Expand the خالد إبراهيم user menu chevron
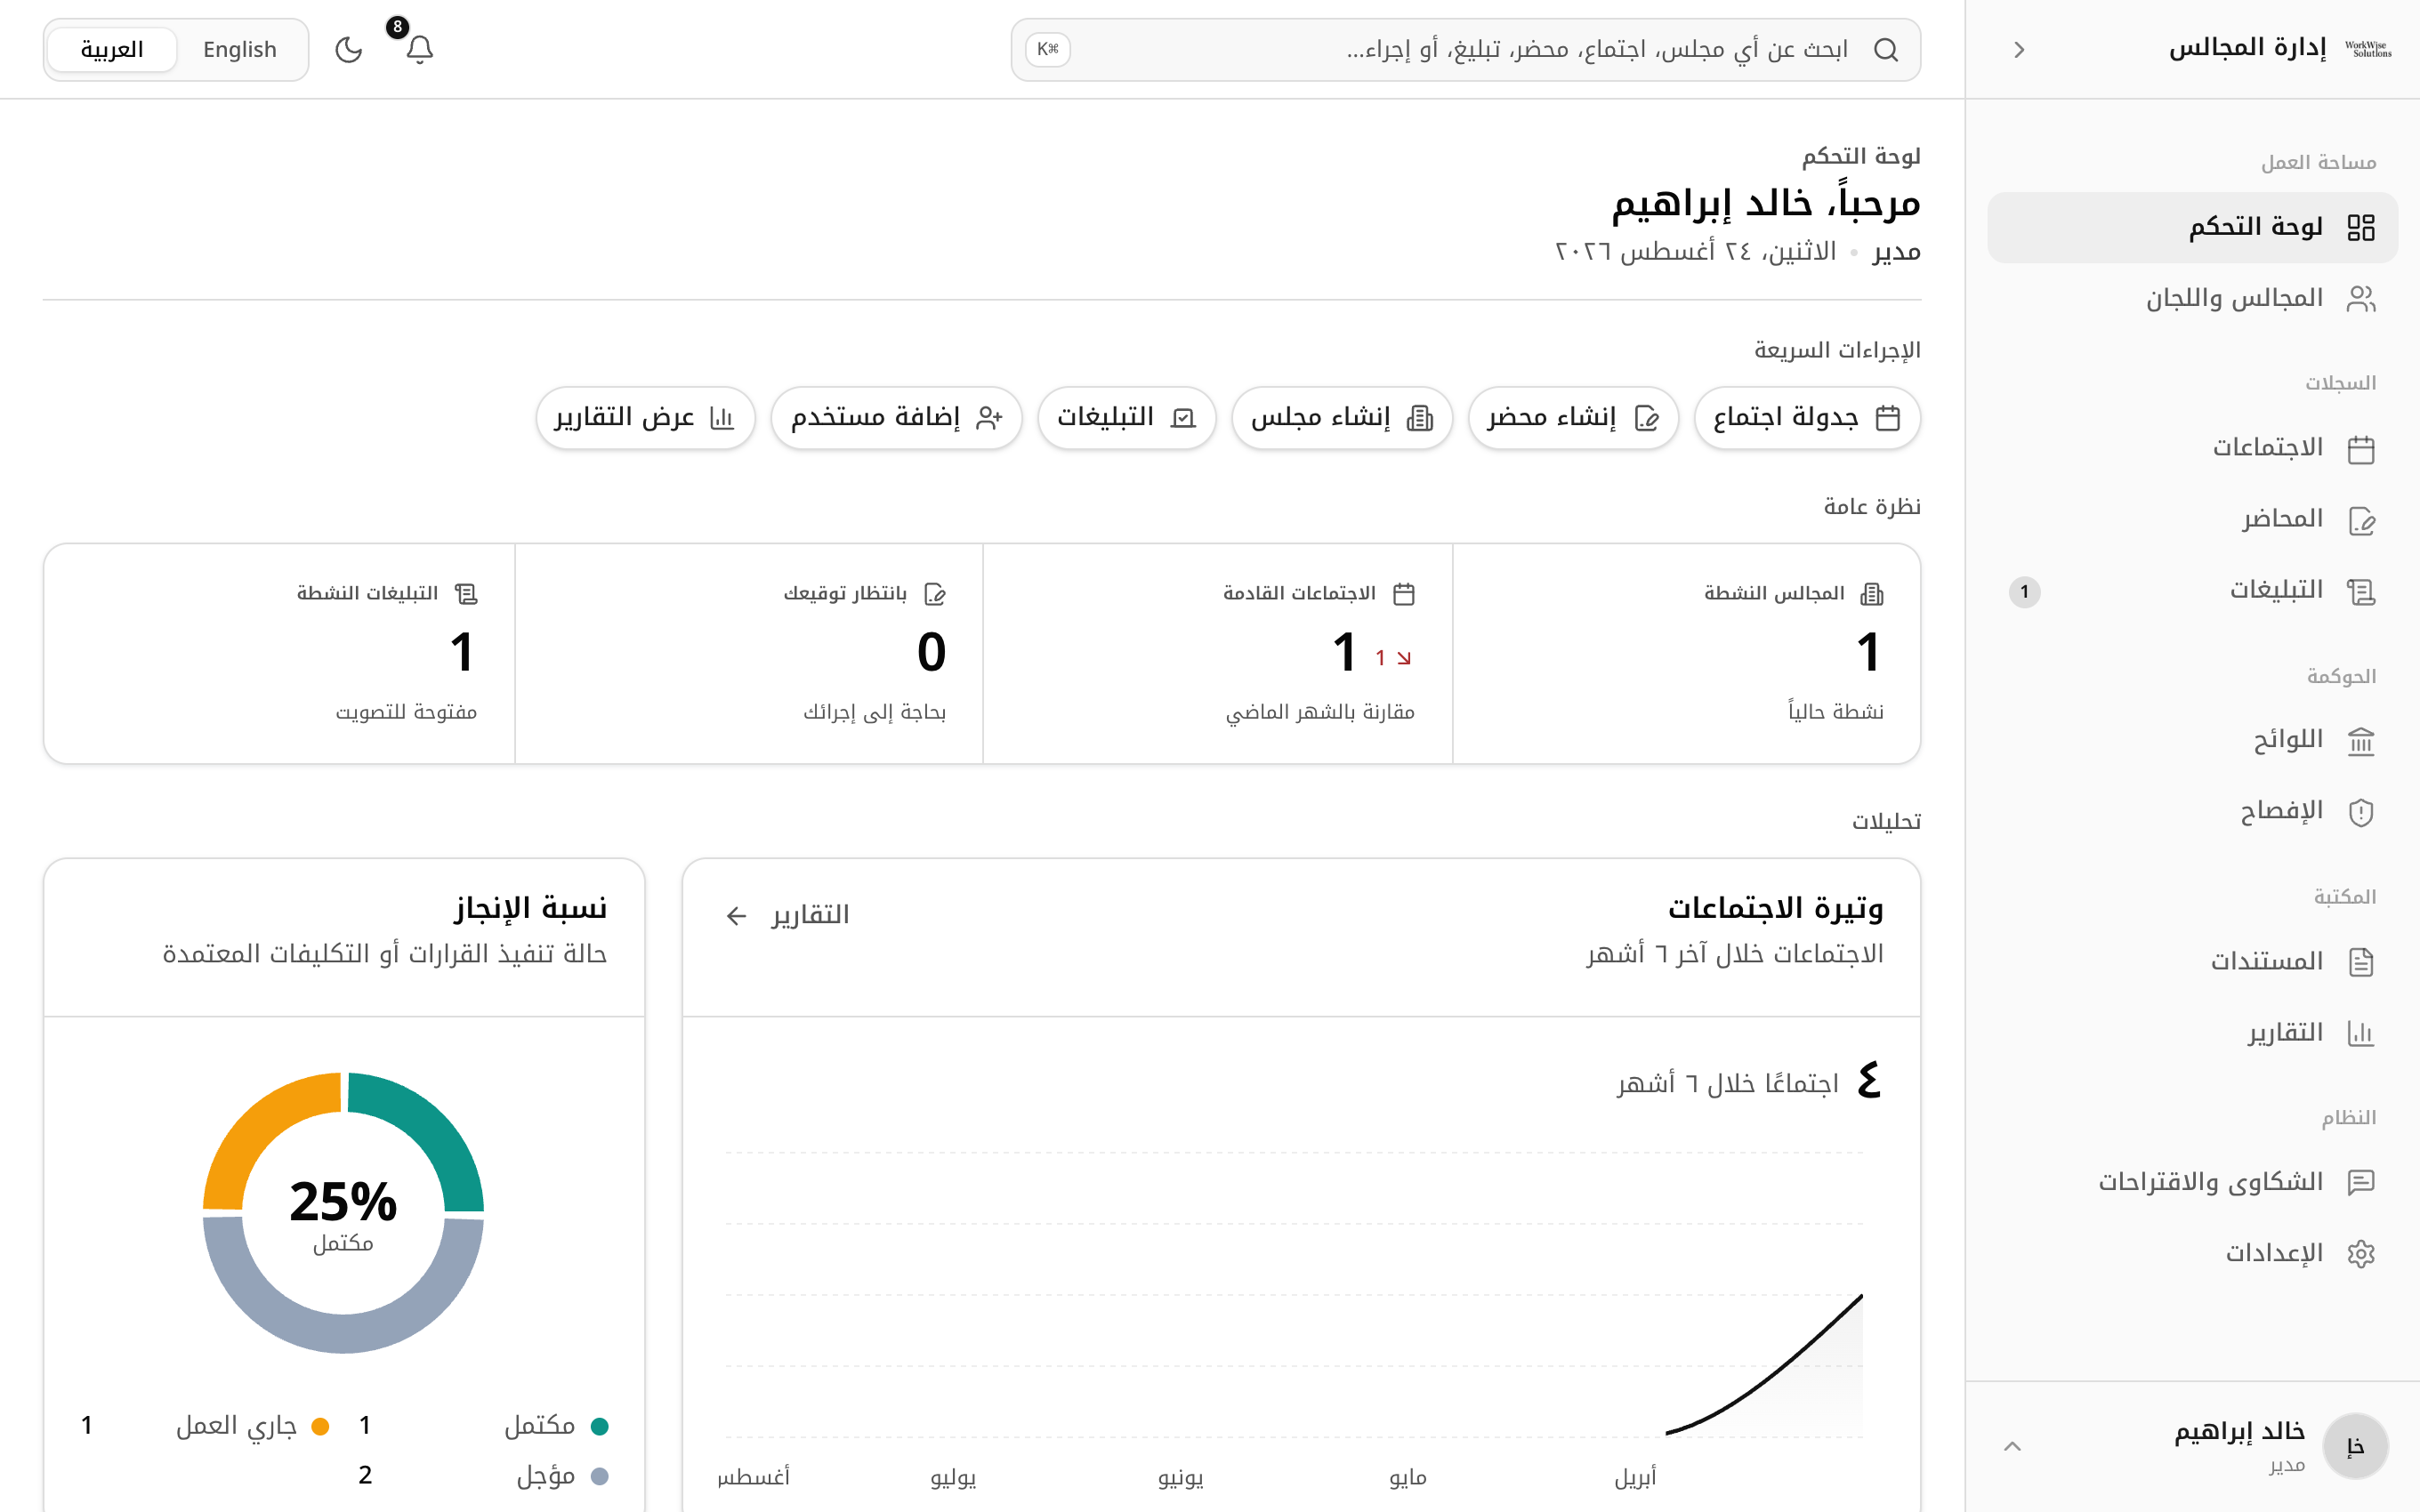 tap(2012, 1446)
